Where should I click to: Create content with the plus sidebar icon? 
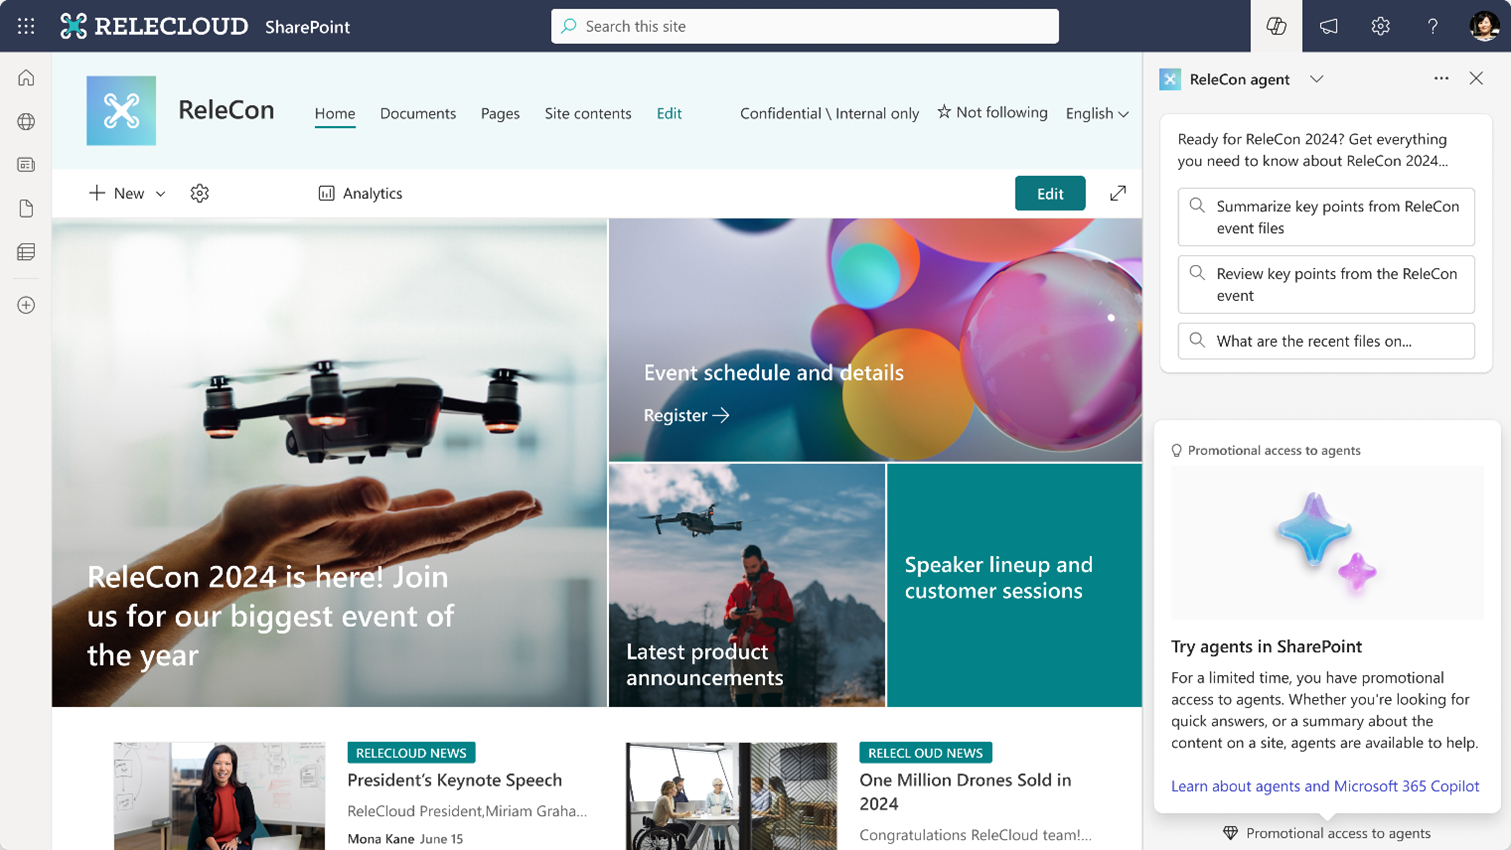(24, 305)
